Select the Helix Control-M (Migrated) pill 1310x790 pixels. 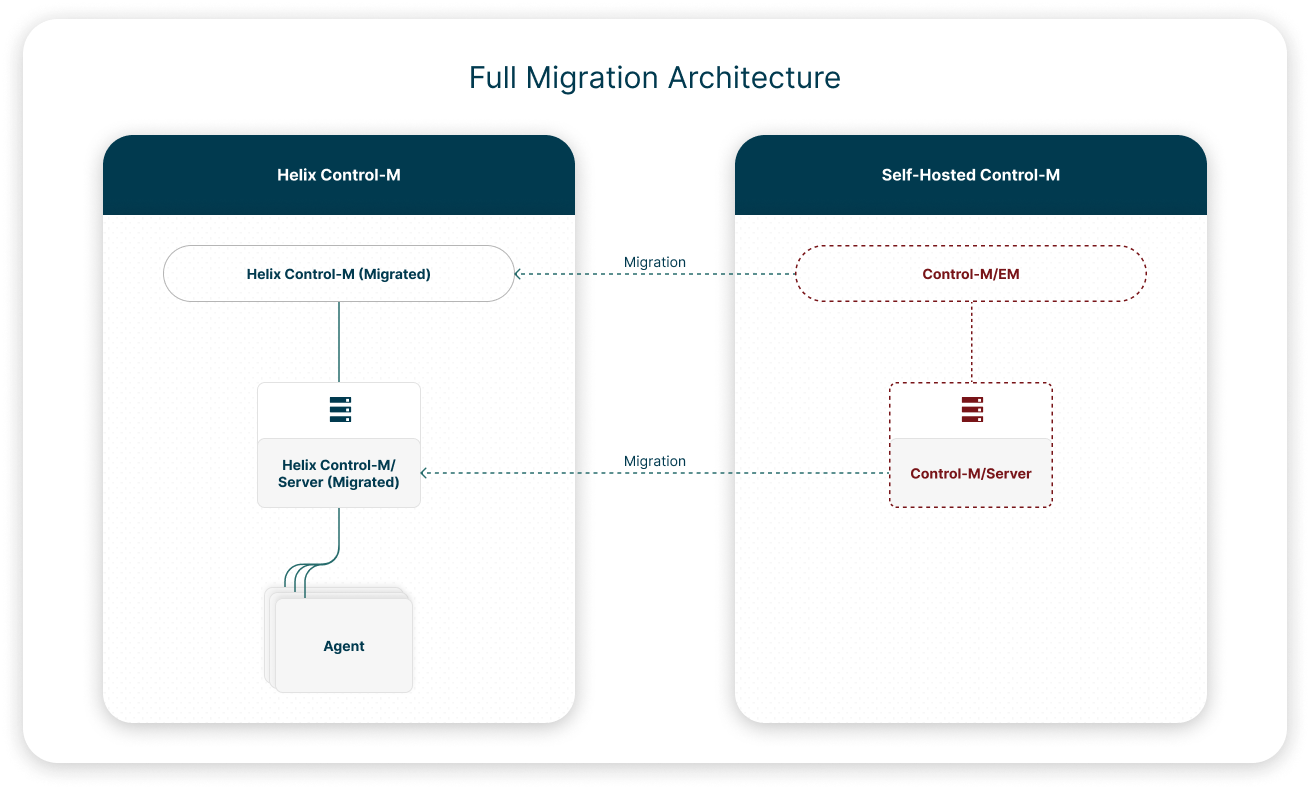[x=338, y=273]
